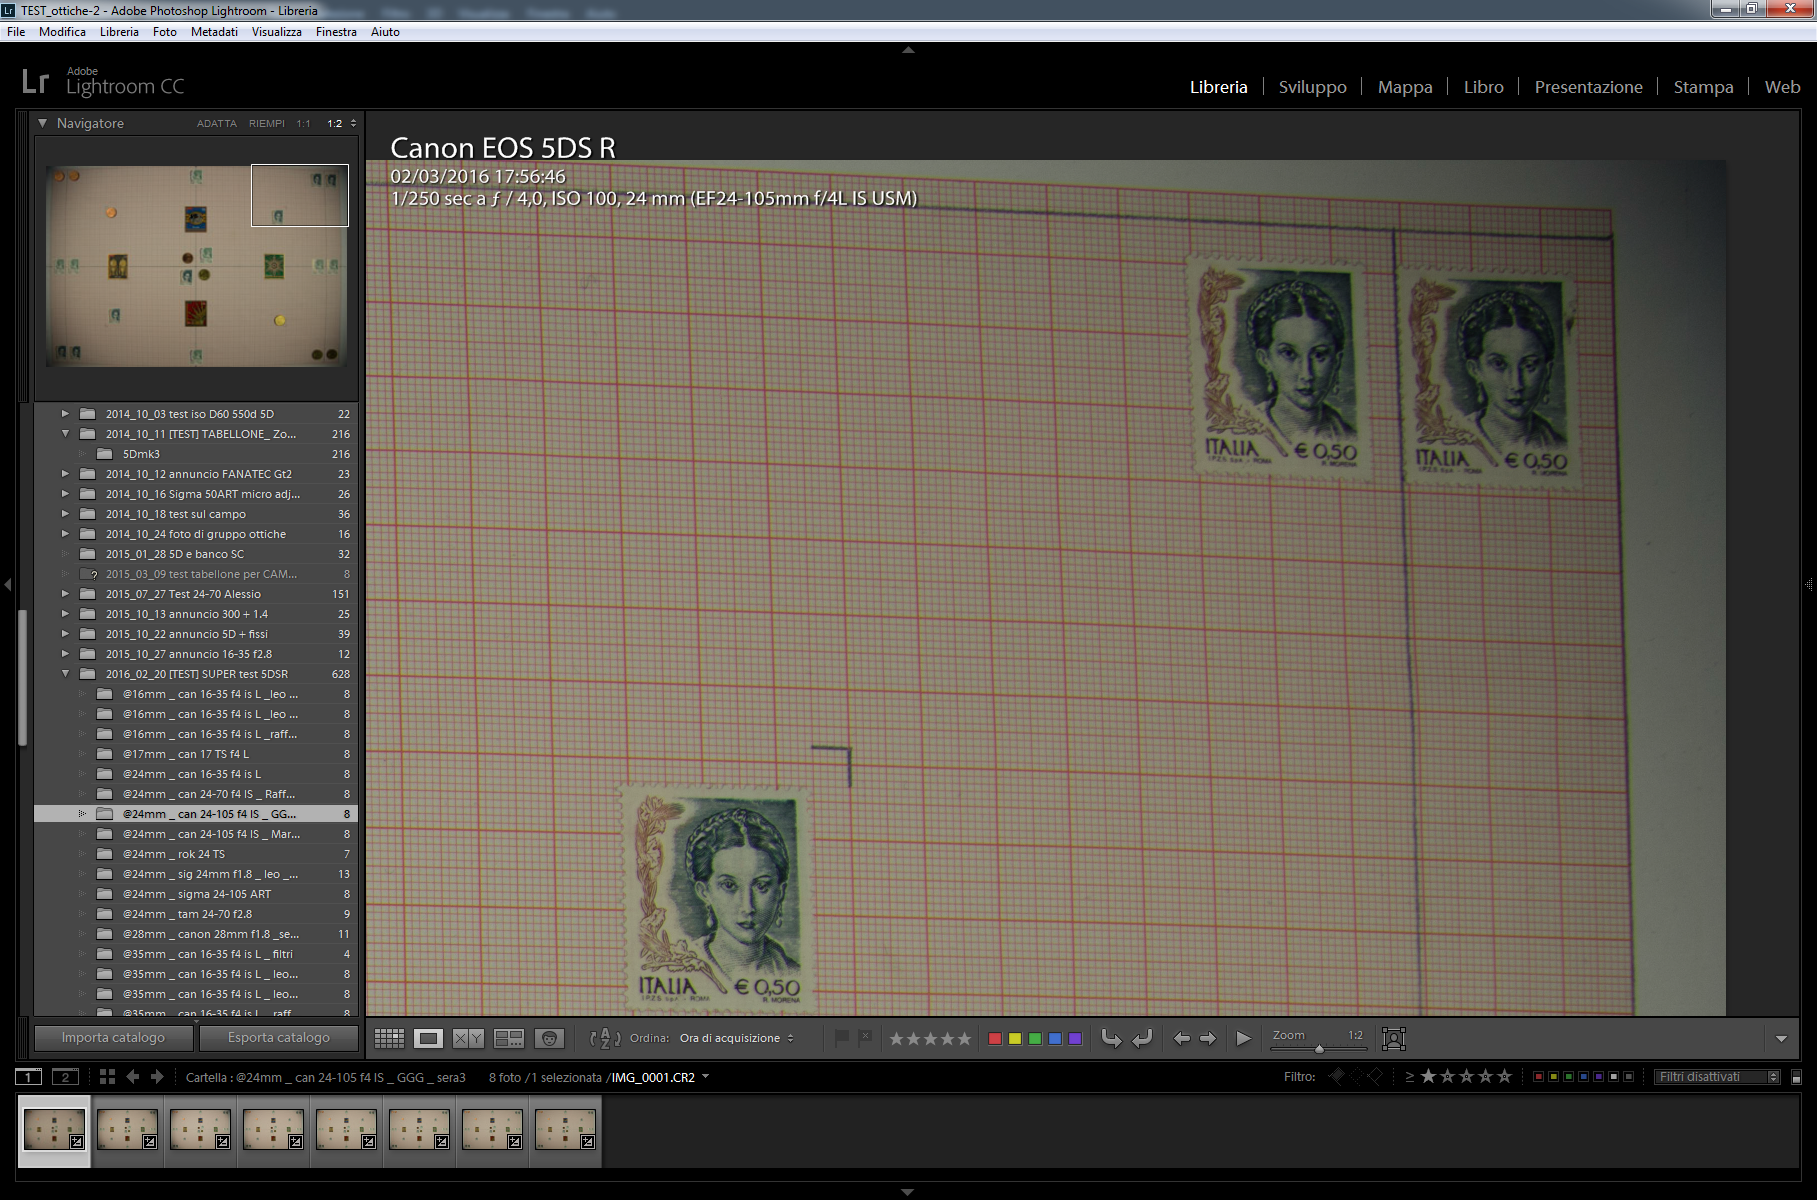1817x1200 pixels.
Task: Filter by flagged status icon
Action: click(1337, 1076)
